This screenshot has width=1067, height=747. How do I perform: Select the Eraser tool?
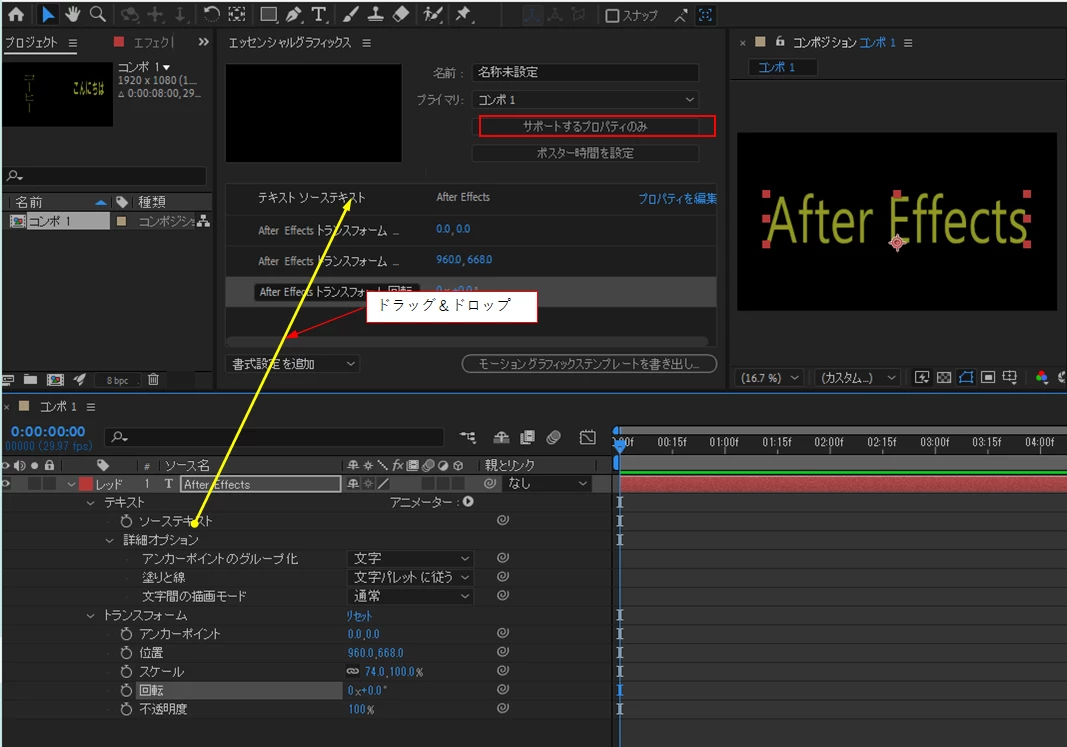point(401,14)
